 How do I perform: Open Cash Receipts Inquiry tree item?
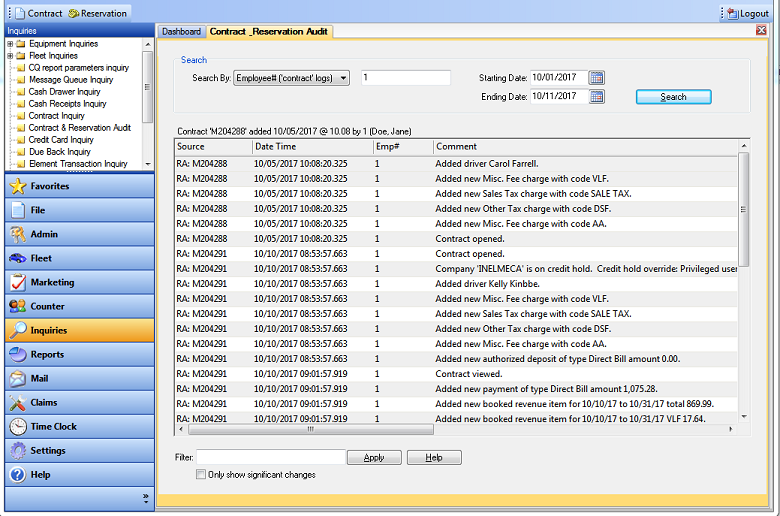coord(68,104)
